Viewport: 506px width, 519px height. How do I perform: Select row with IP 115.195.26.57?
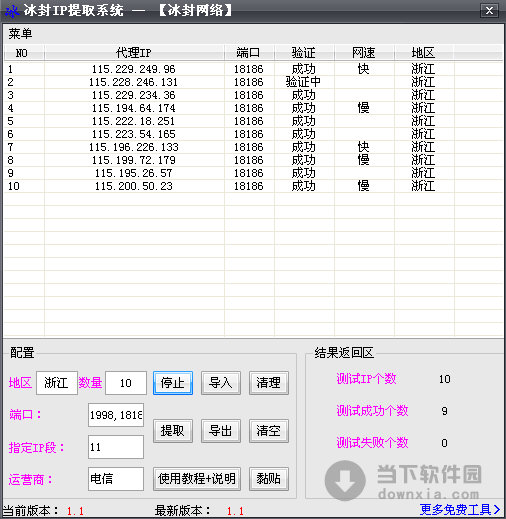tap(253, 173)
